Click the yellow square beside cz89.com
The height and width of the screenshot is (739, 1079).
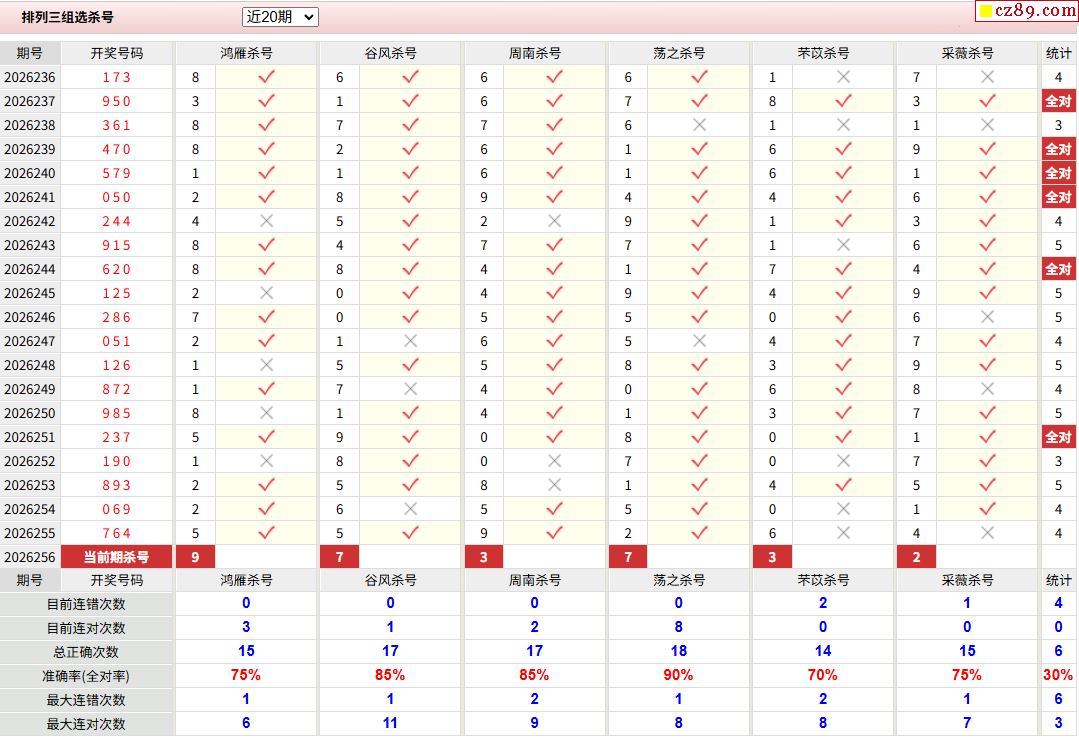coord(985,11)
